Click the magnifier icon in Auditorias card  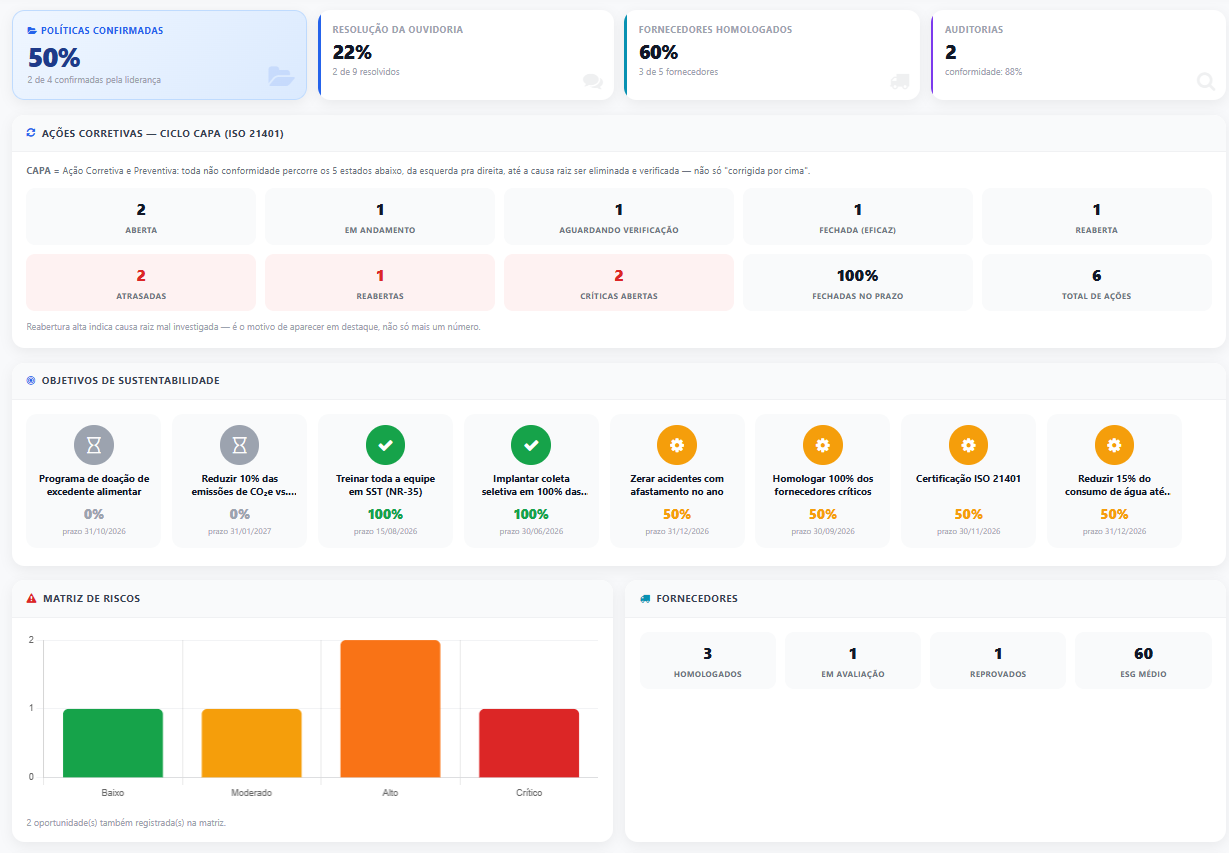1206,82
